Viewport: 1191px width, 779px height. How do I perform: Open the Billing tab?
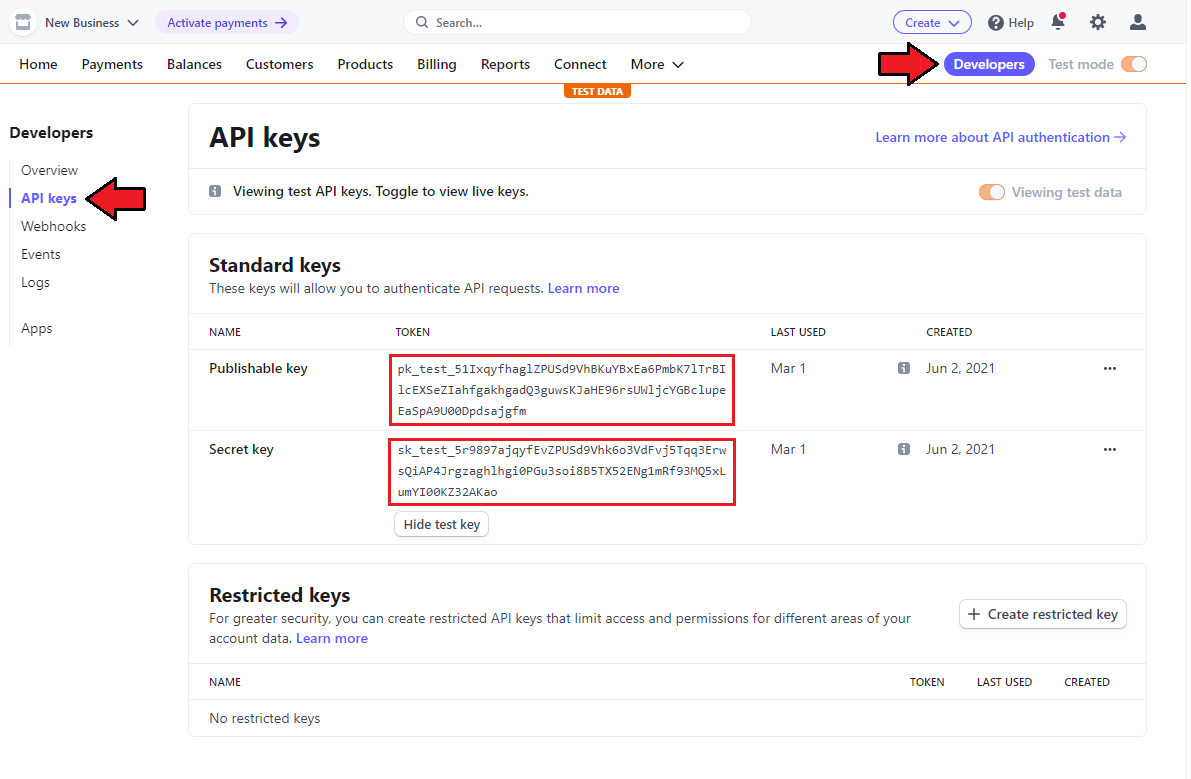(438, 65)
